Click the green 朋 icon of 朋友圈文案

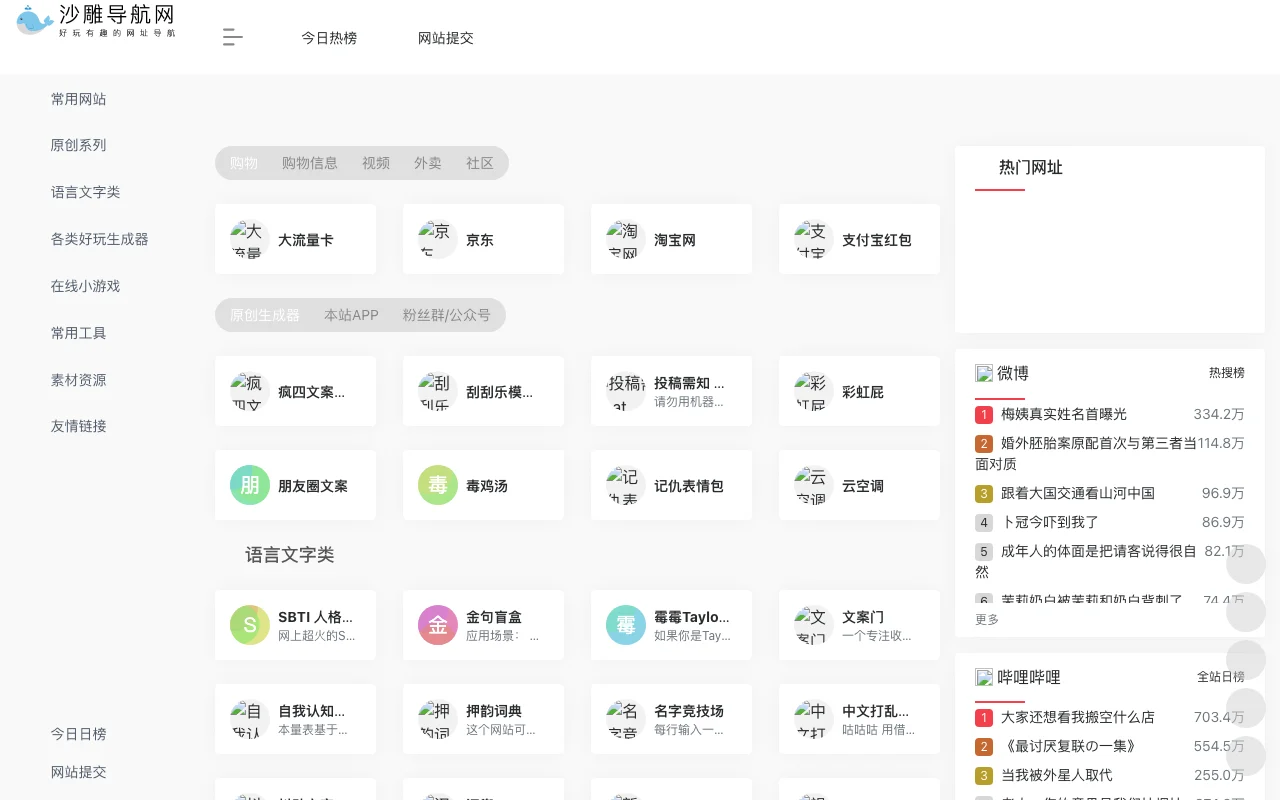tap(250, 486)
